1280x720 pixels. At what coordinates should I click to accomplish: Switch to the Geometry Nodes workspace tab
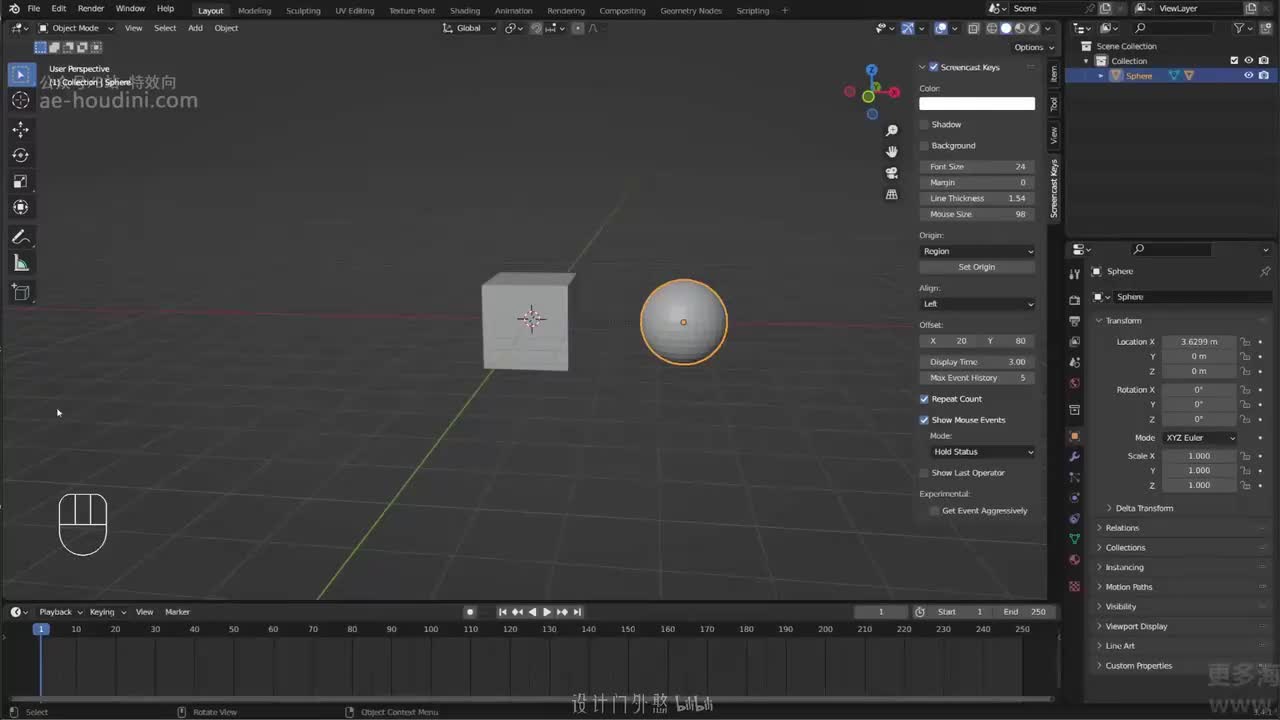tap(691, 11)
